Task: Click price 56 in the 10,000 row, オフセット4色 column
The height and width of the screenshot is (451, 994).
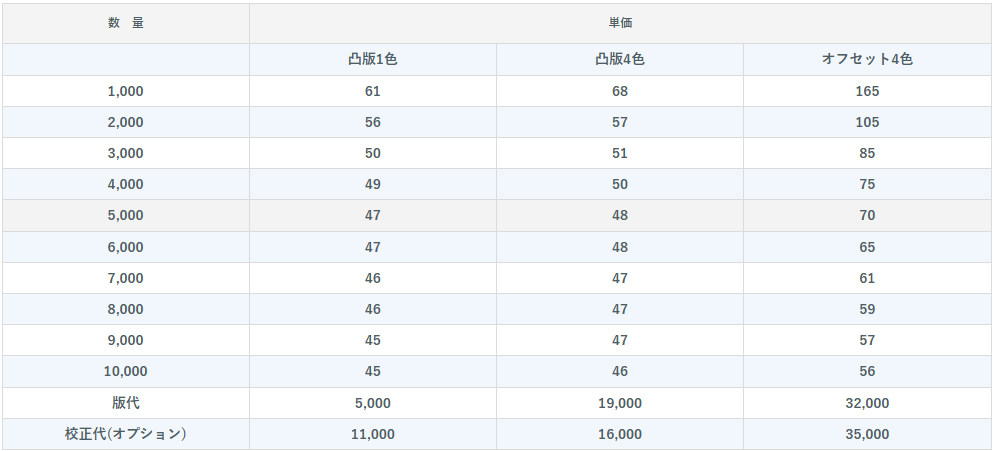Action: click(x=867, y=371)
